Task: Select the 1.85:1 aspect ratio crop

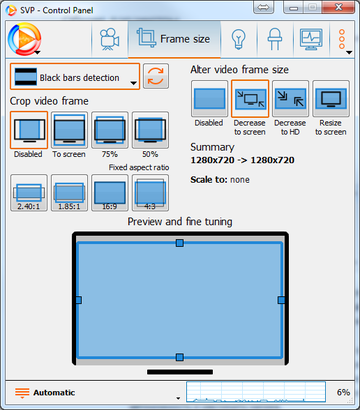Action: pyautogui.click(x=69, y=193)
